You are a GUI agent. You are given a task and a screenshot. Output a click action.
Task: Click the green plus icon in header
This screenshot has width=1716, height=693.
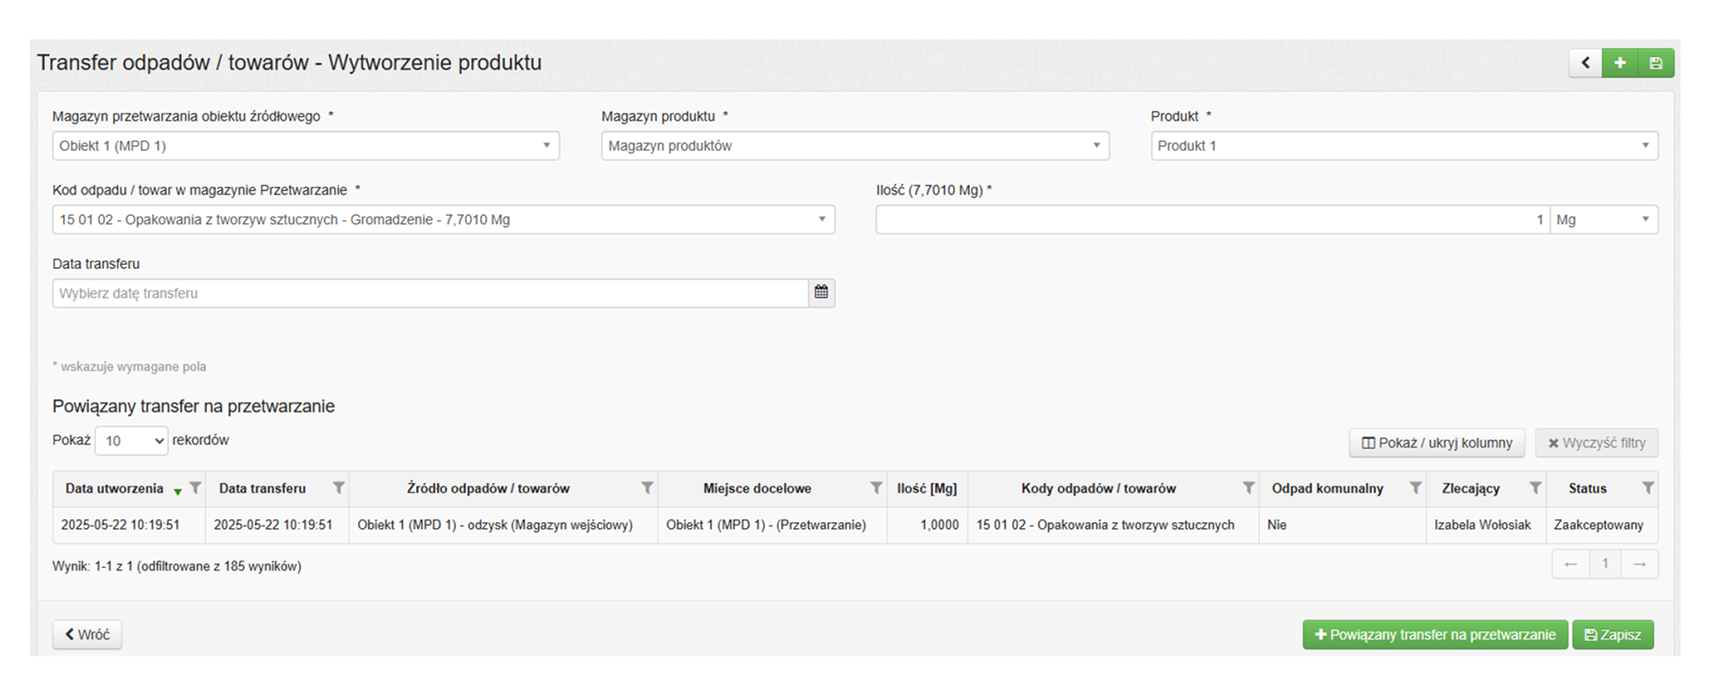click(1620, 63)
